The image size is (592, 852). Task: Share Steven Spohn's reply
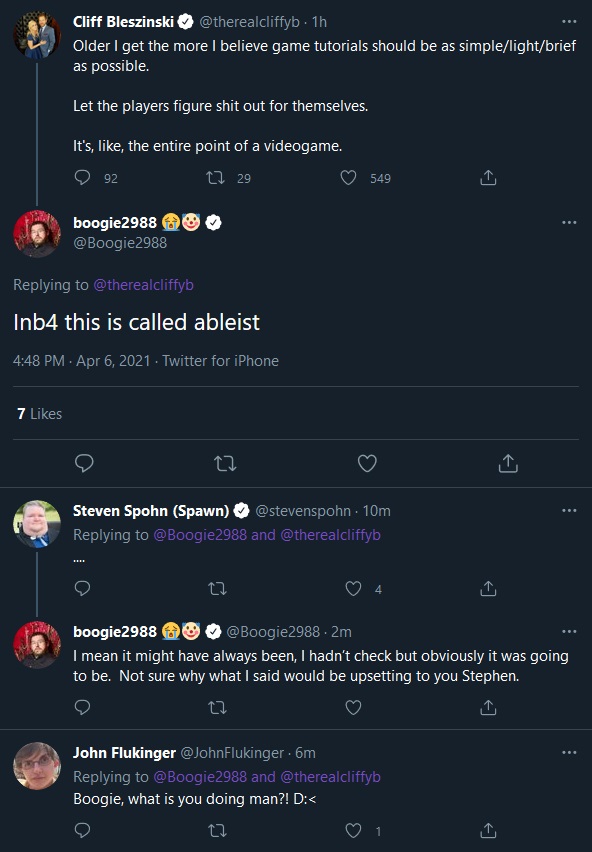487,589
